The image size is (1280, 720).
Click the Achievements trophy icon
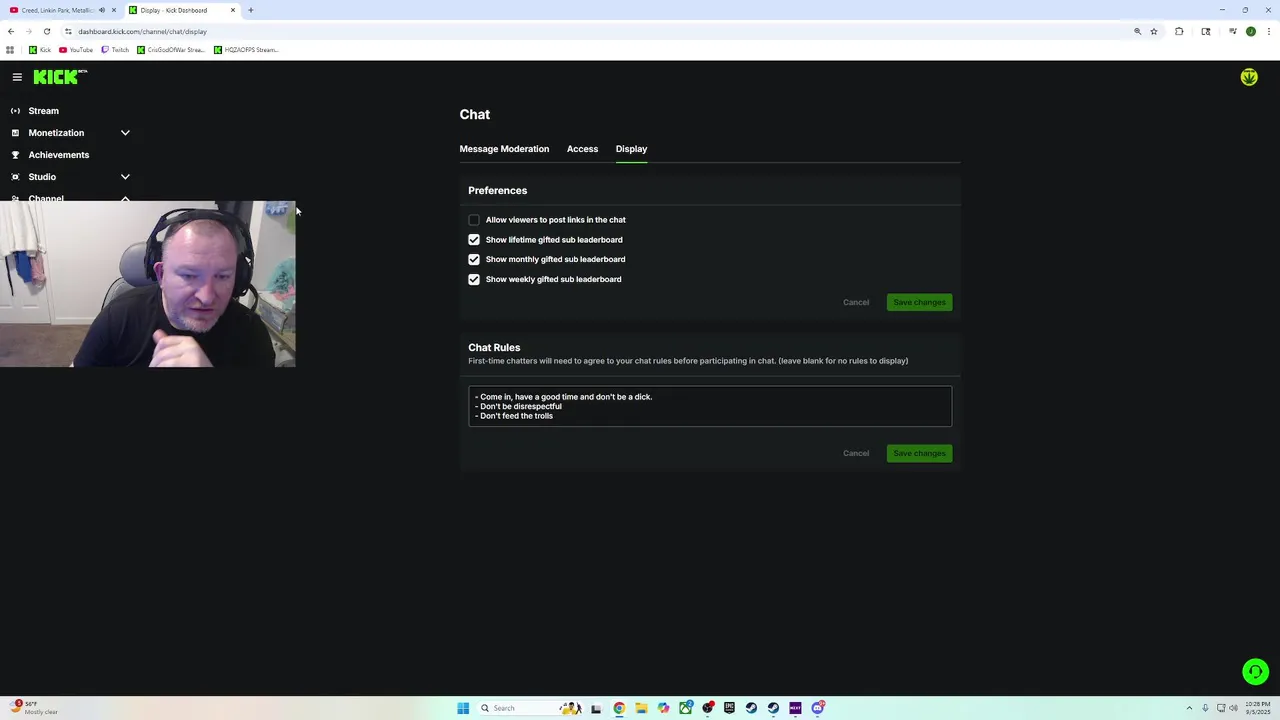click(15, 155)
